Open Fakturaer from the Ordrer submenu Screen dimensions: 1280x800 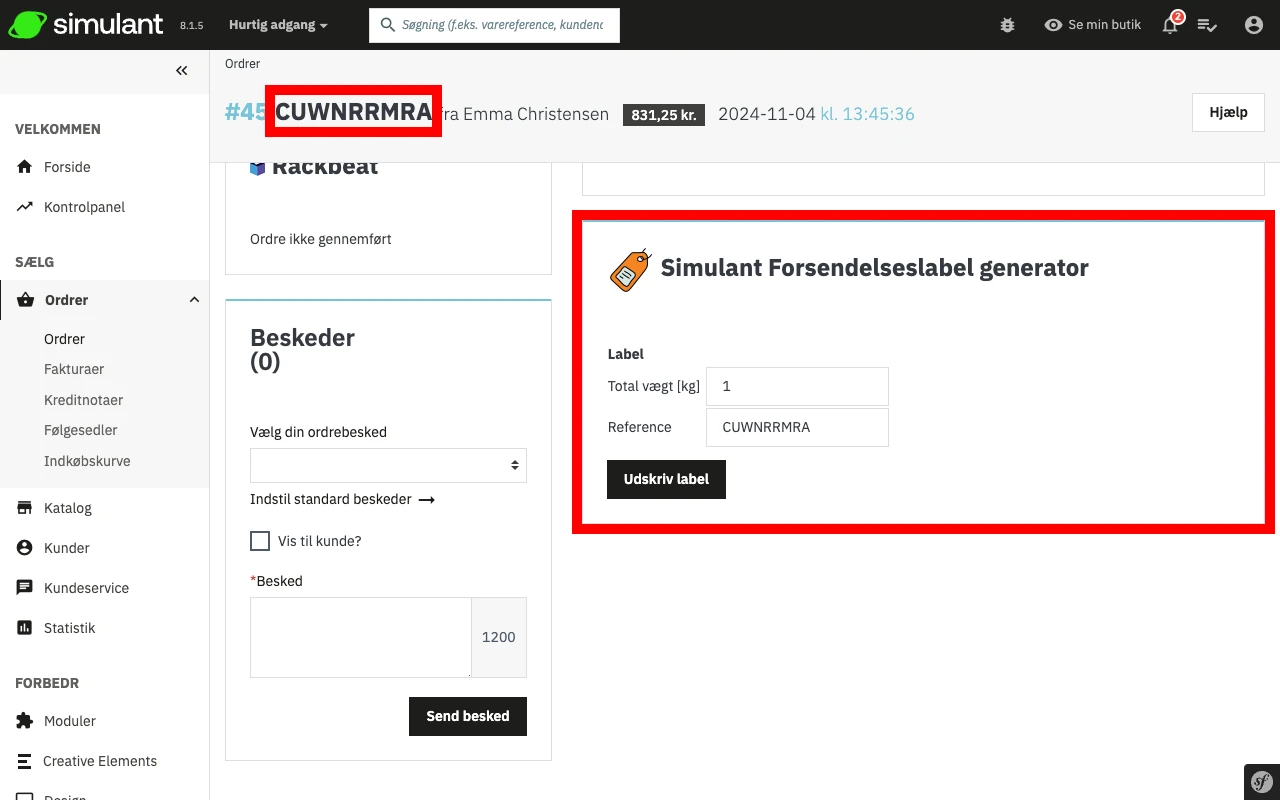pyautogui.click(x=74, y=369)
